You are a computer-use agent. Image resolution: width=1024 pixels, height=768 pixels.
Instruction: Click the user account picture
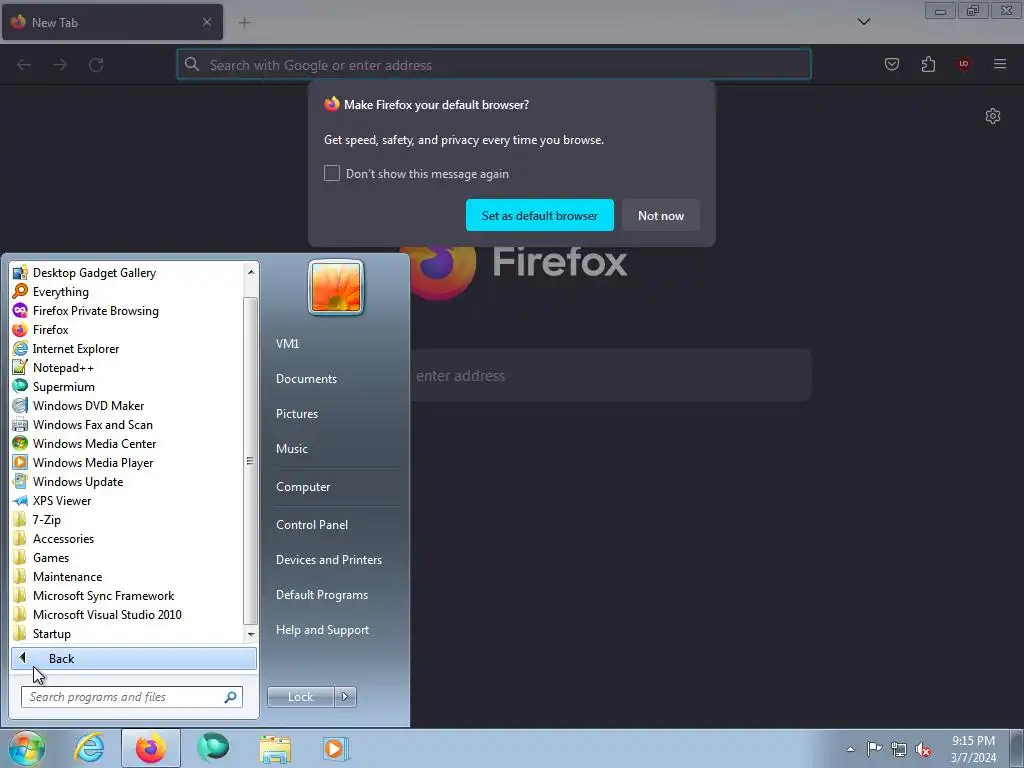pyautogui.click(x=336, y=287)
